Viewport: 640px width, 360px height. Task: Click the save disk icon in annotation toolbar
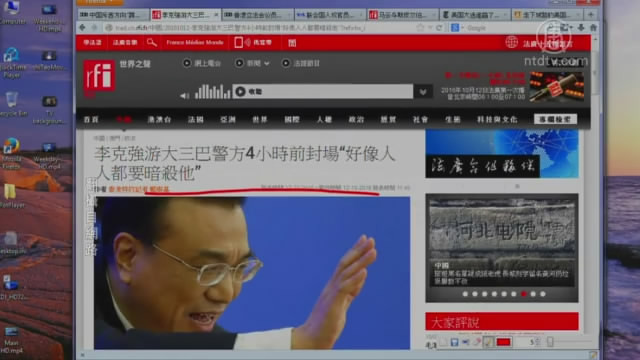(454, 342)
